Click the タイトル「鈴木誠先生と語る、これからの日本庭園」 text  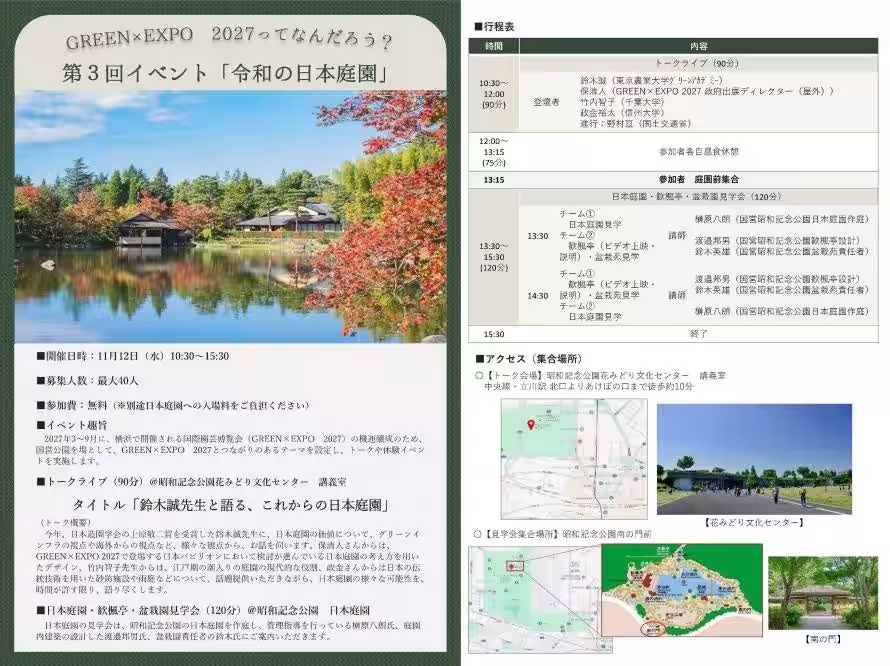pyautogui.click(x=230, y=502)
